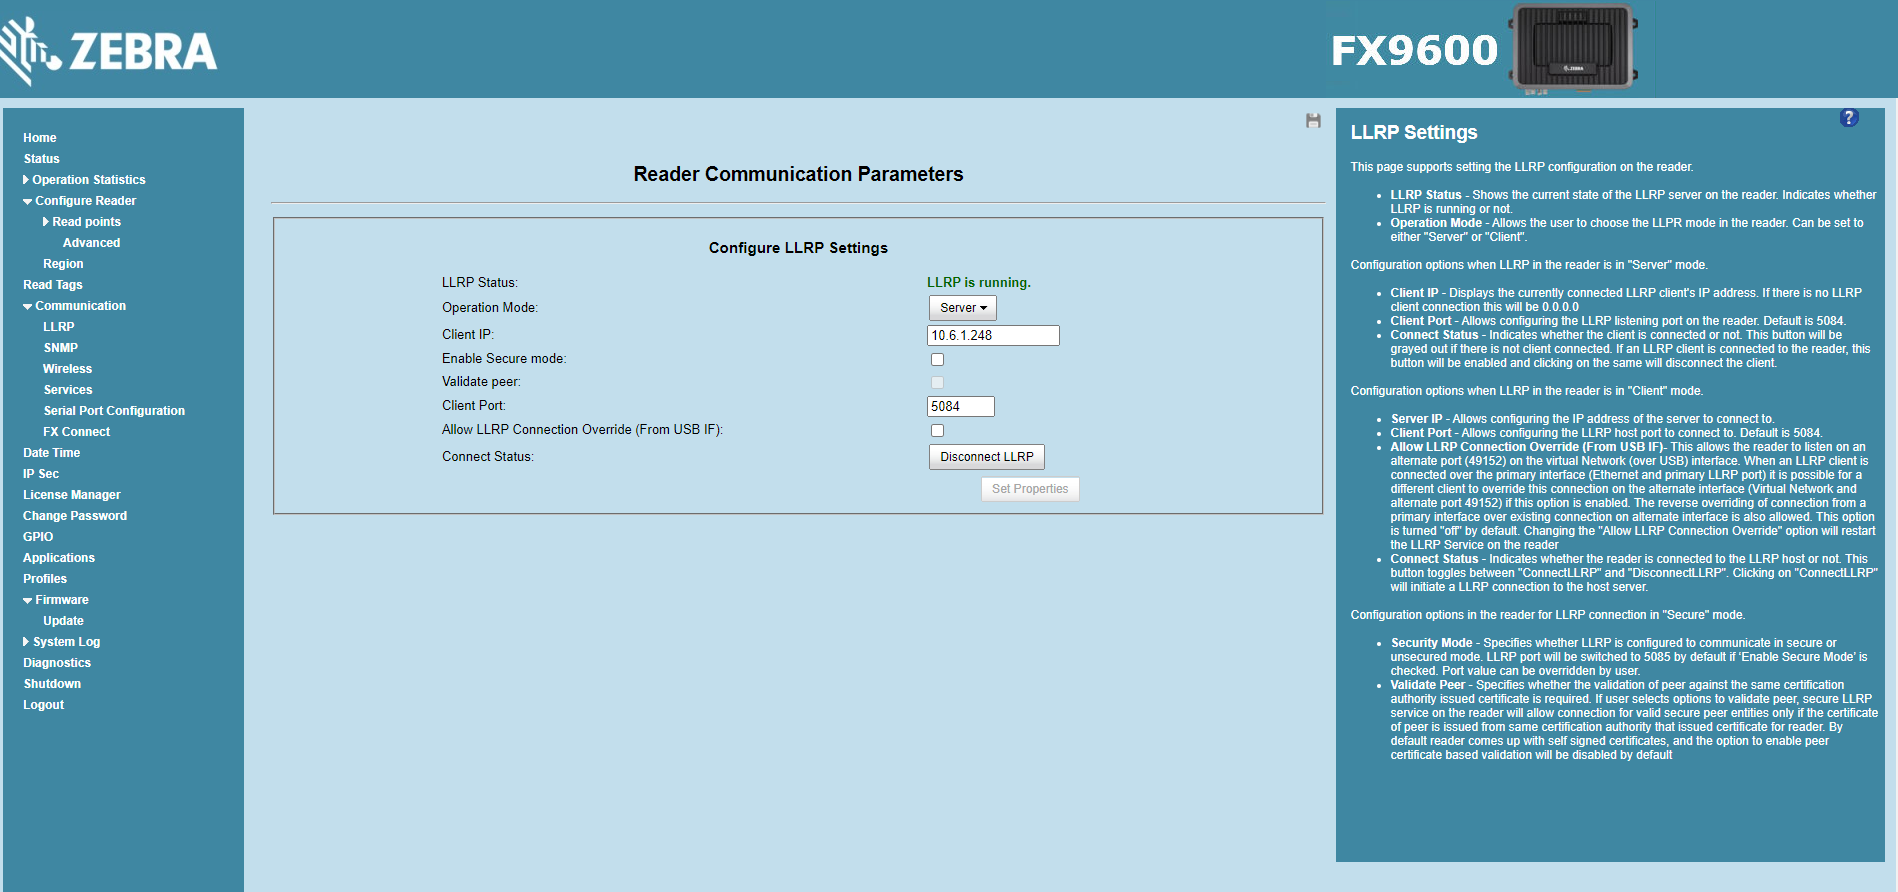Open Diagnostics page
1898x892 pixels.
pos(57,663)
